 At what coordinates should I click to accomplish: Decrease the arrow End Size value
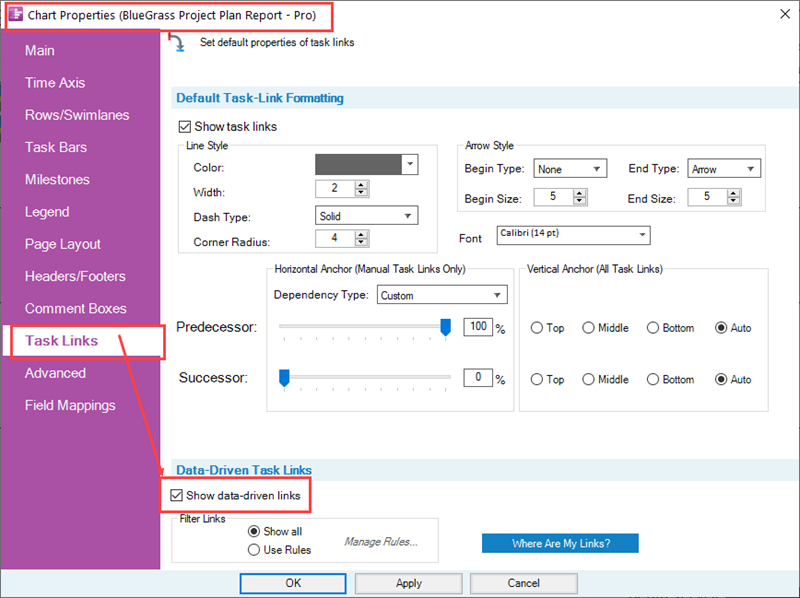tap(734, 202)
